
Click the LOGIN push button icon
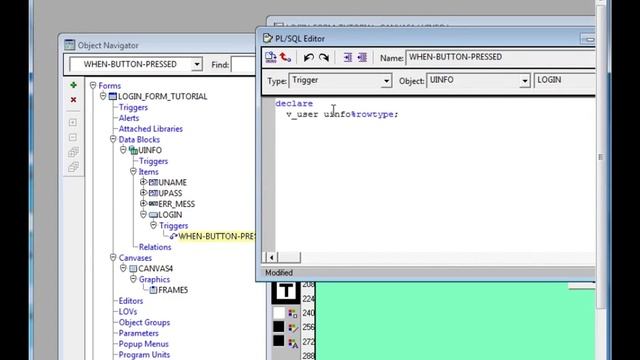153,215
